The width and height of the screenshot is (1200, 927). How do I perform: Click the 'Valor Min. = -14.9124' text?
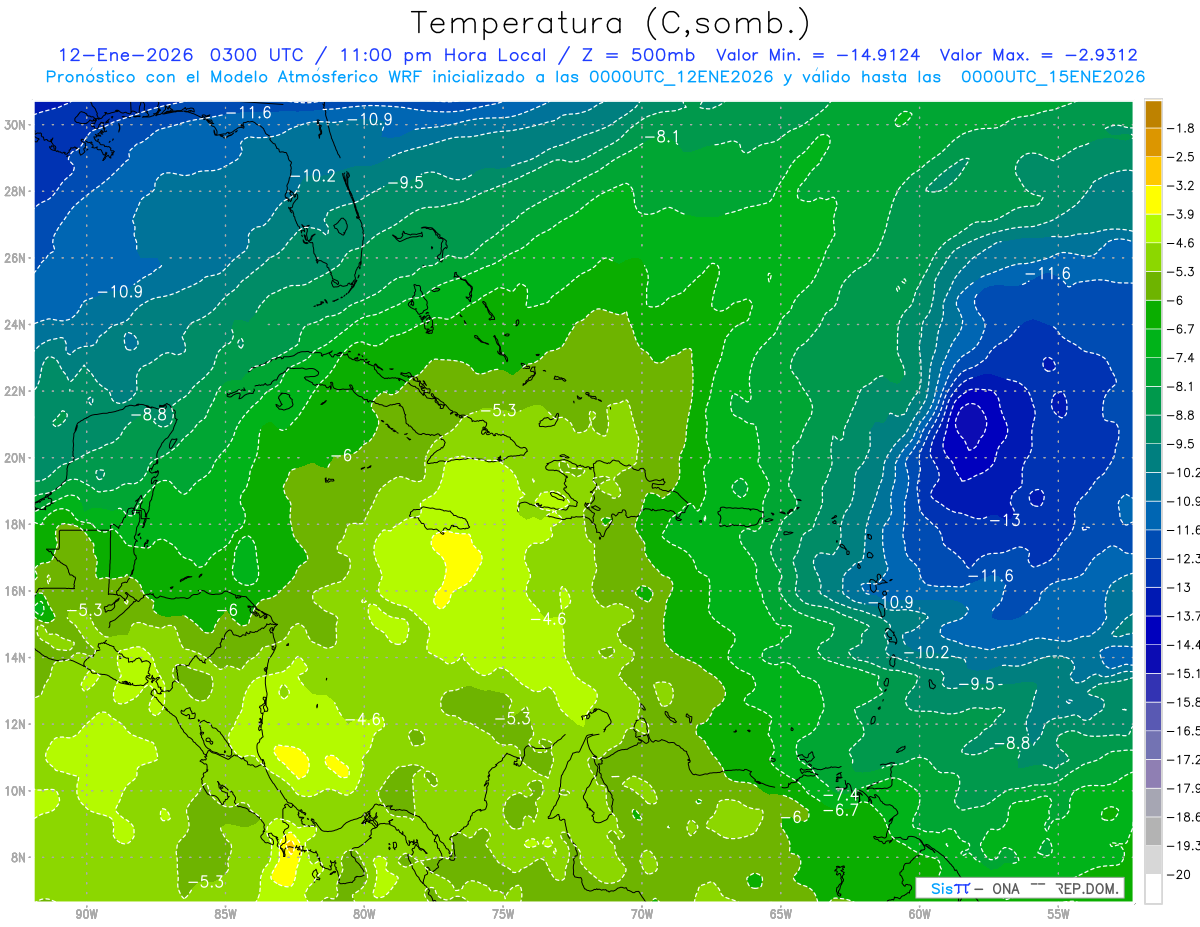[820, 55]
